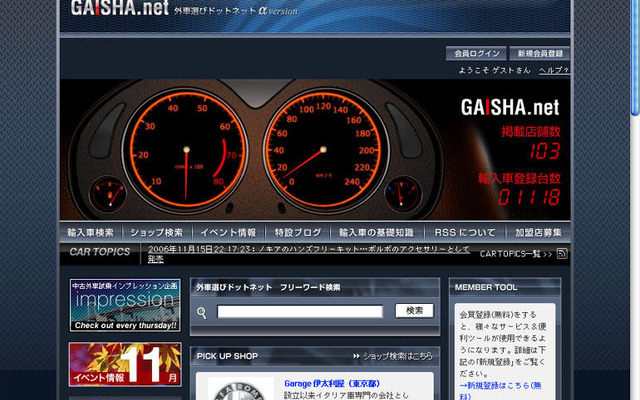This screenshot has height=400, width=640.
Task: Click the 新規会員登録 new member button
Action: [x=540, y=53]
